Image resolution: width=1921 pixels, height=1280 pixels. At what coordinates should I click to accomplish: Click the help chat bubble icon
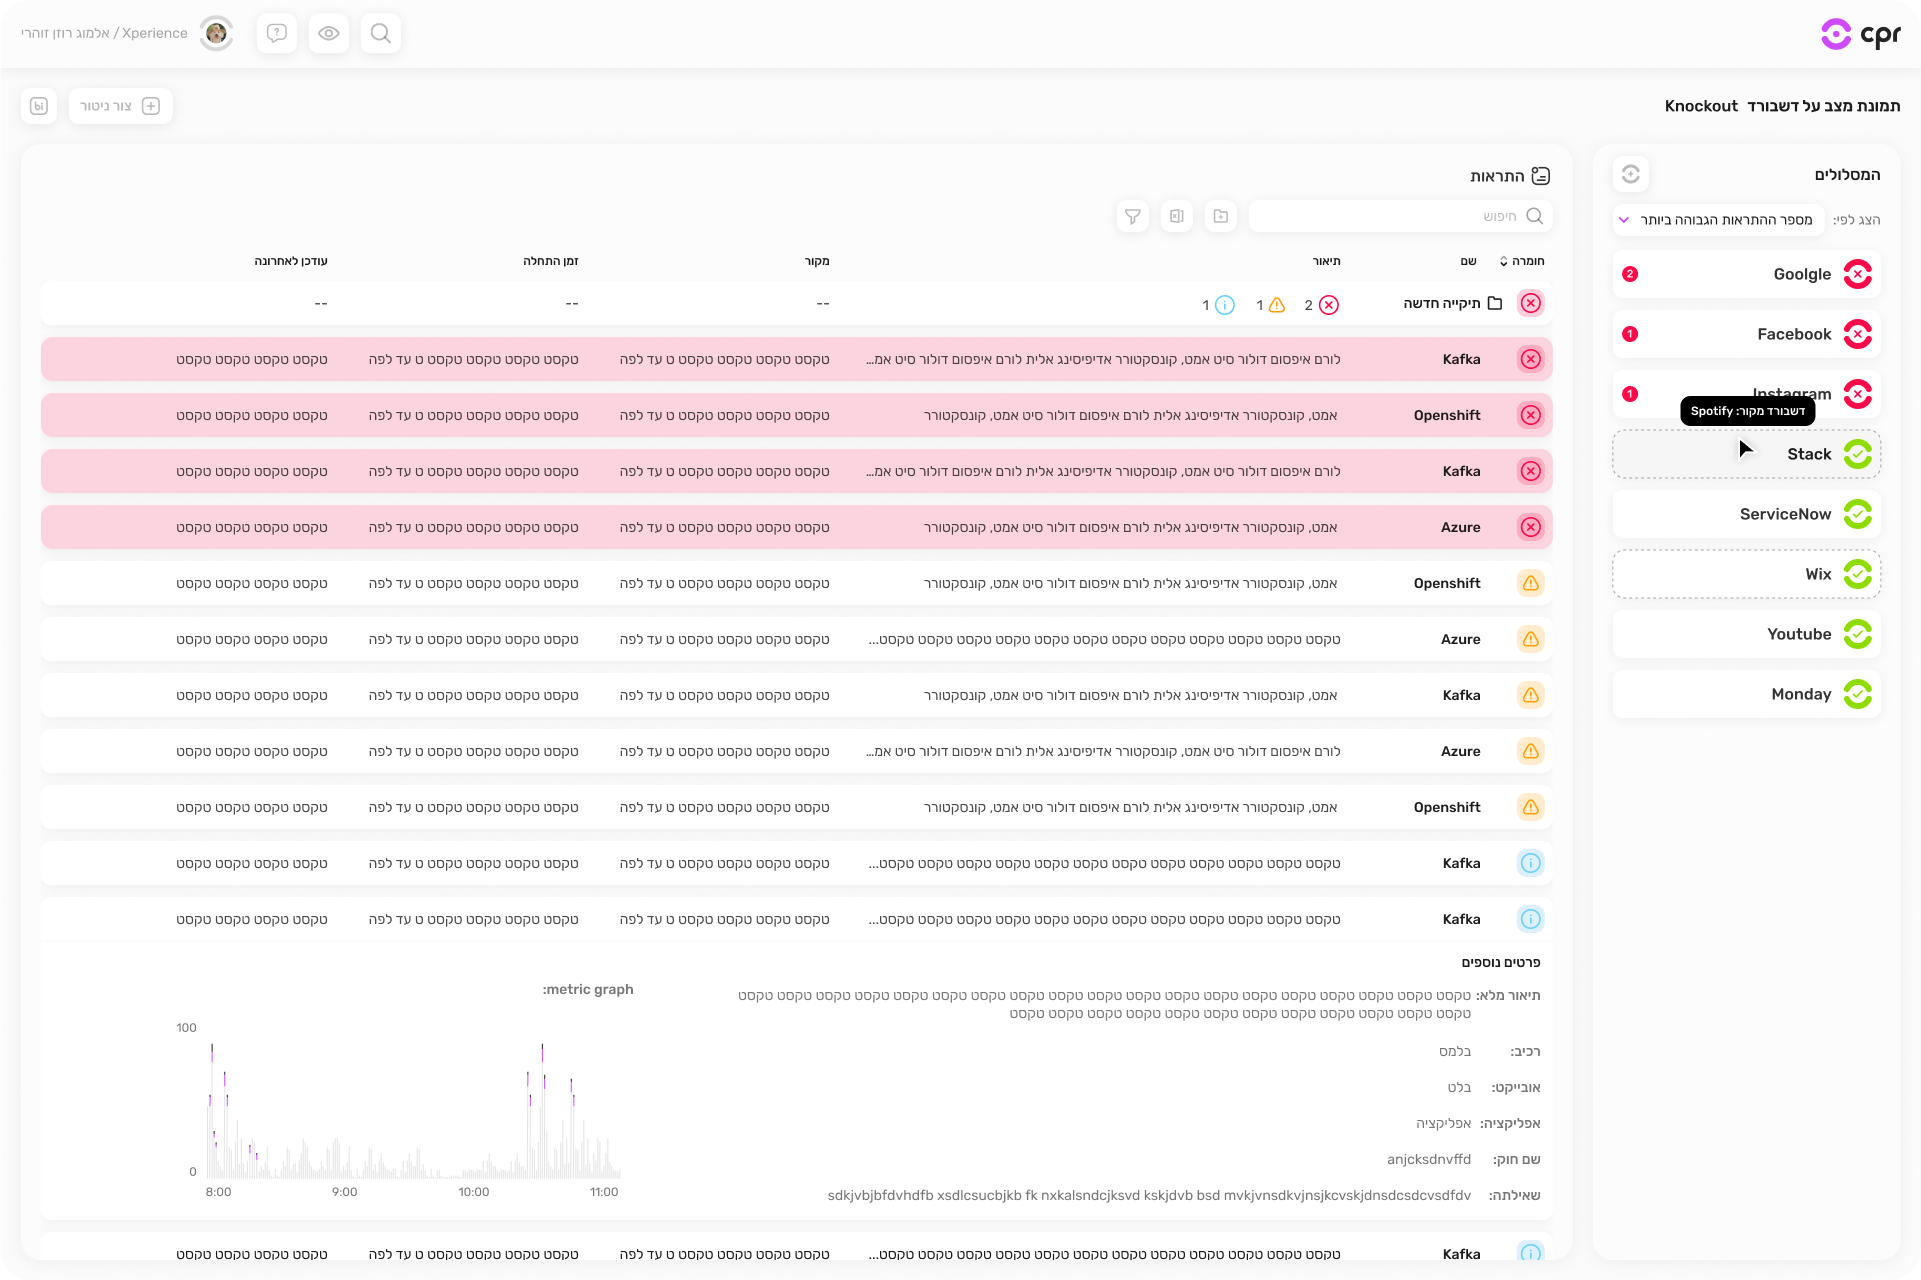(x=277, y=33)
